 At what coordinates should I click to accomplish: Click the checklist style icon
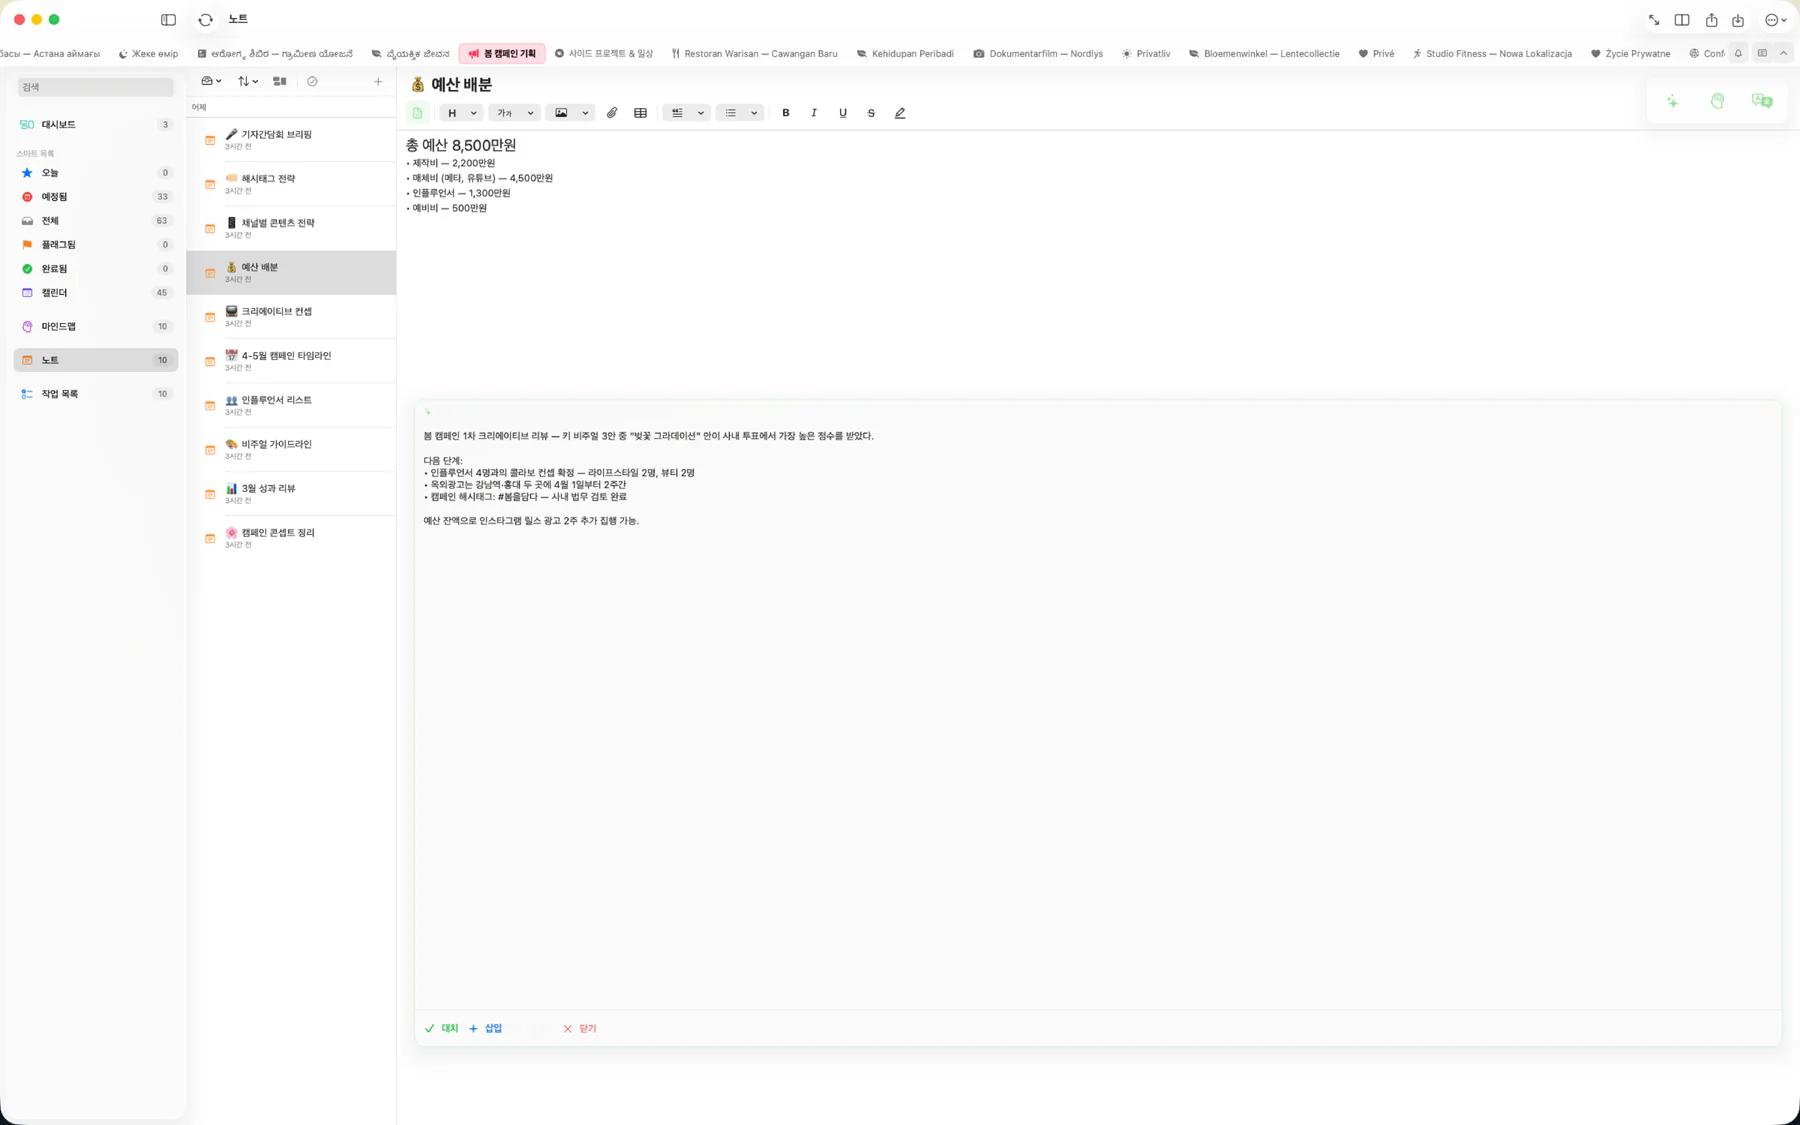click(677, 113)
